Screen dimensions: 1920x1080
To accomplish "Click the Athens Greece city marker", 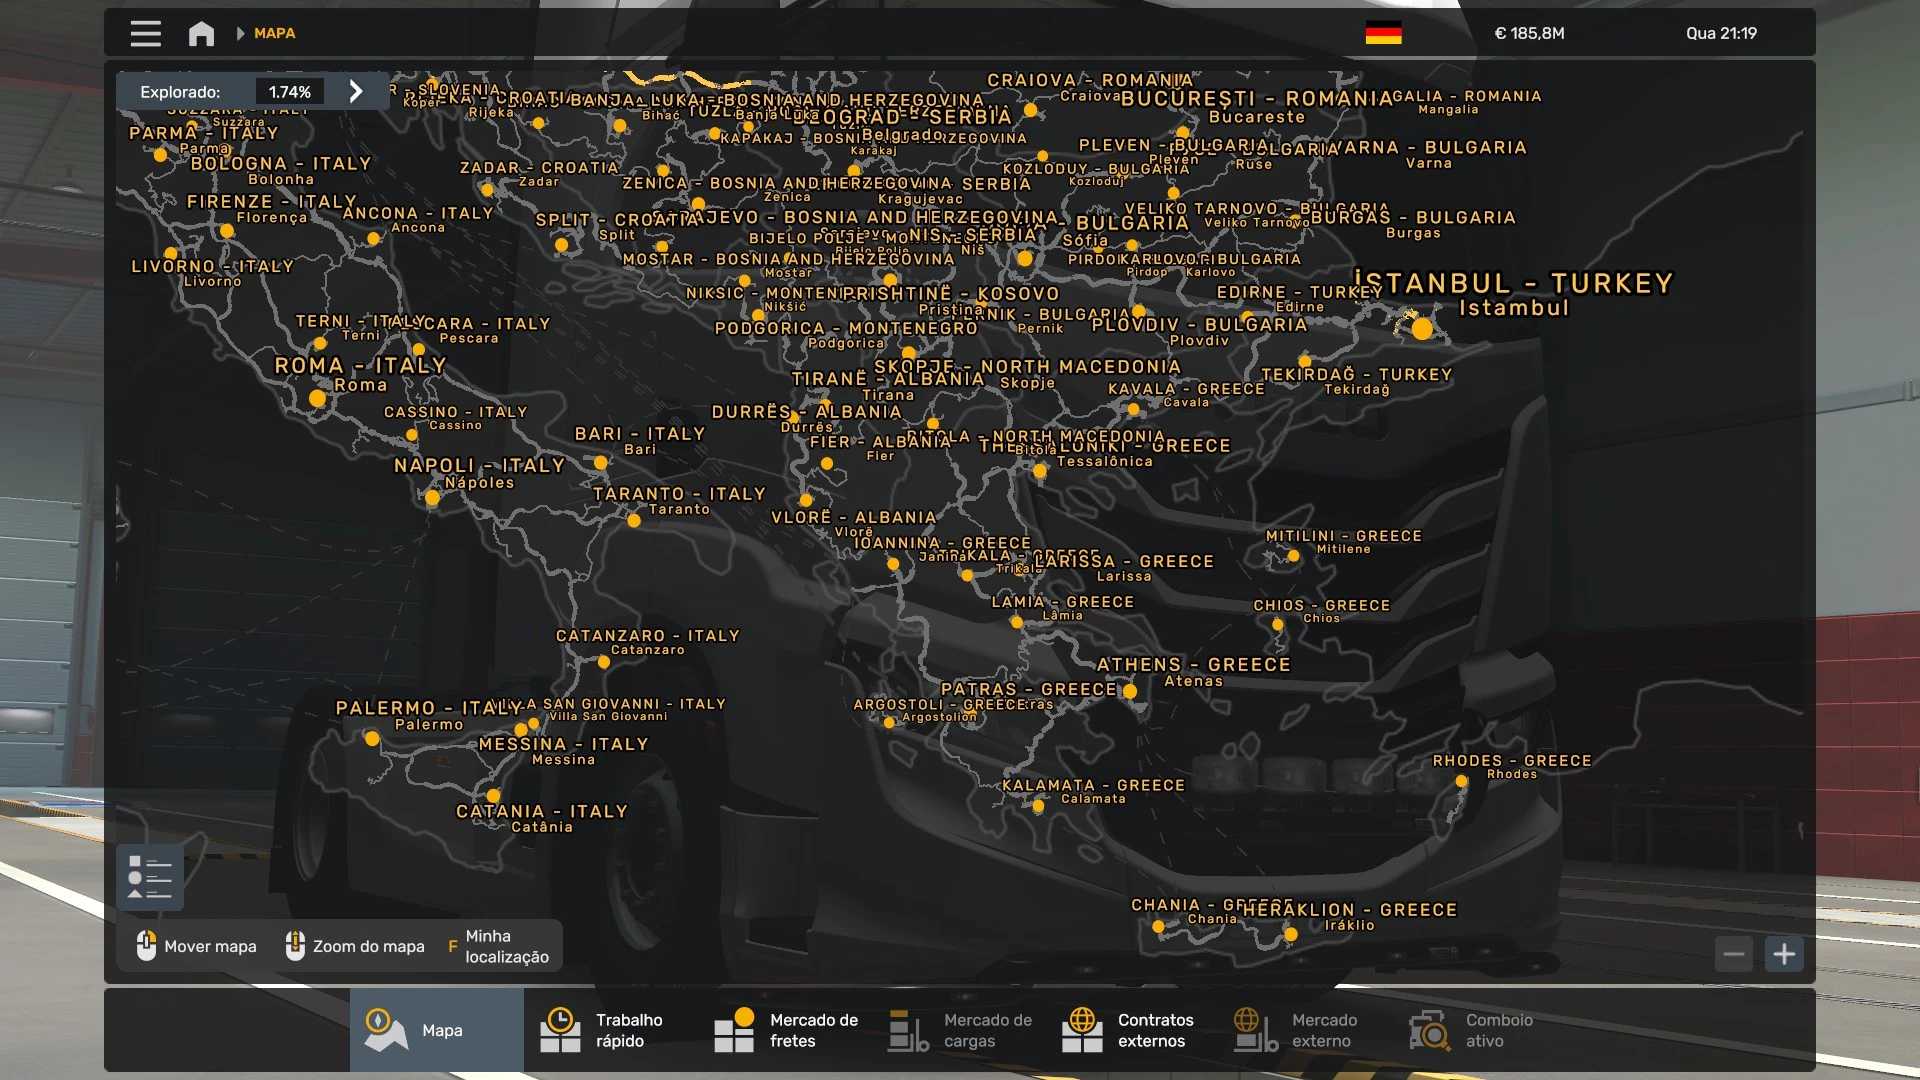I will [1129, 691].
